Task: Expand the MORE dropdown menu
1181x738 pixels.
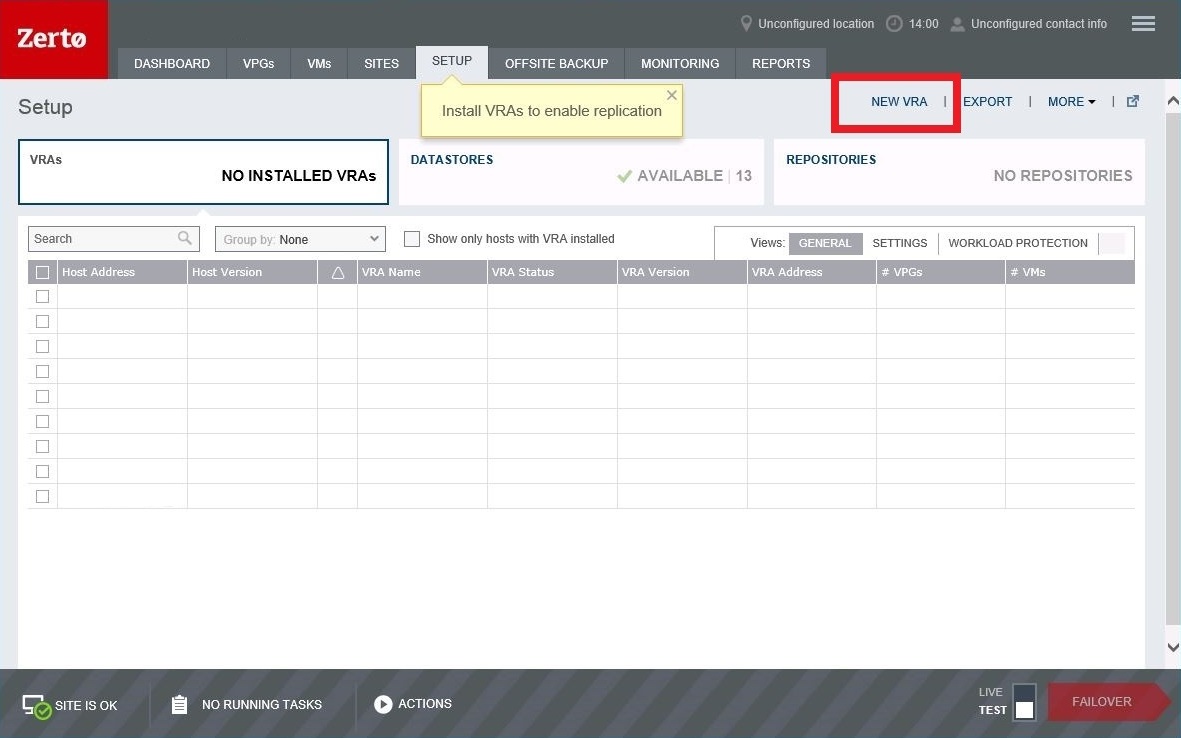Action: click(1071, 102)
